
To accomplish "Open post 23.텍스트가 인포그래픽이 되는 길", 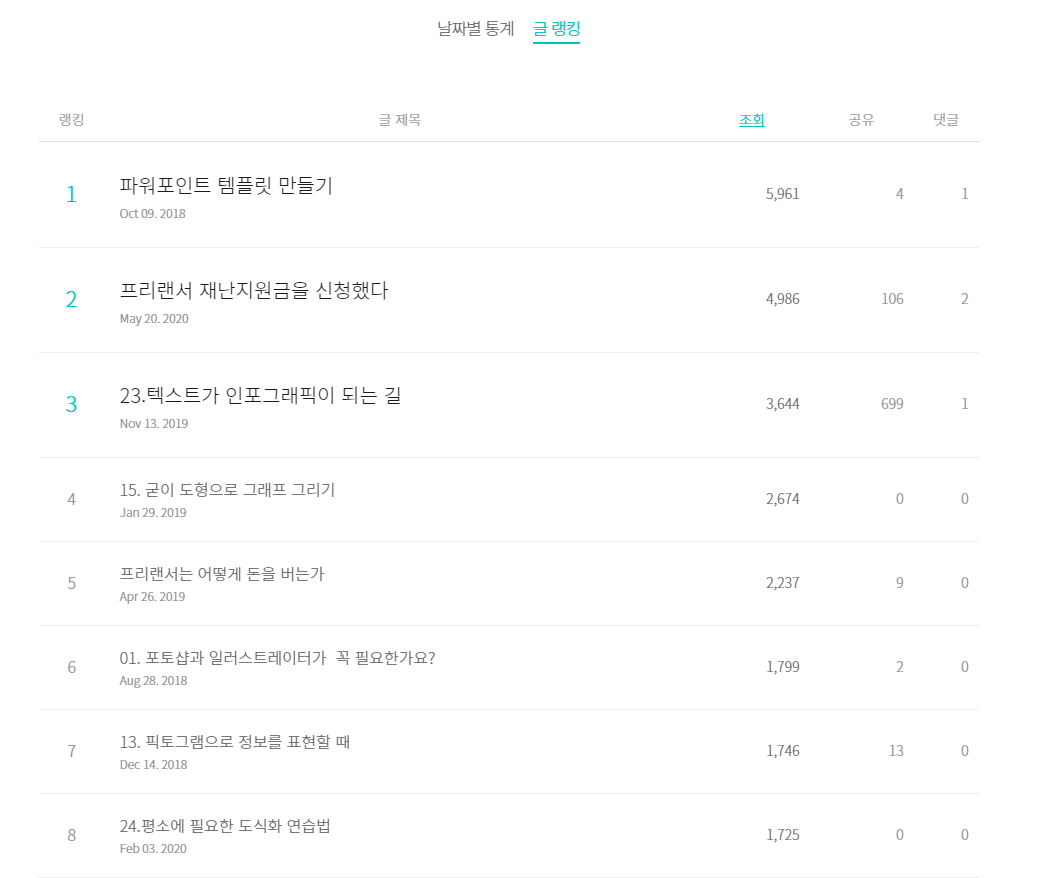I will click(x=260, y=395).
